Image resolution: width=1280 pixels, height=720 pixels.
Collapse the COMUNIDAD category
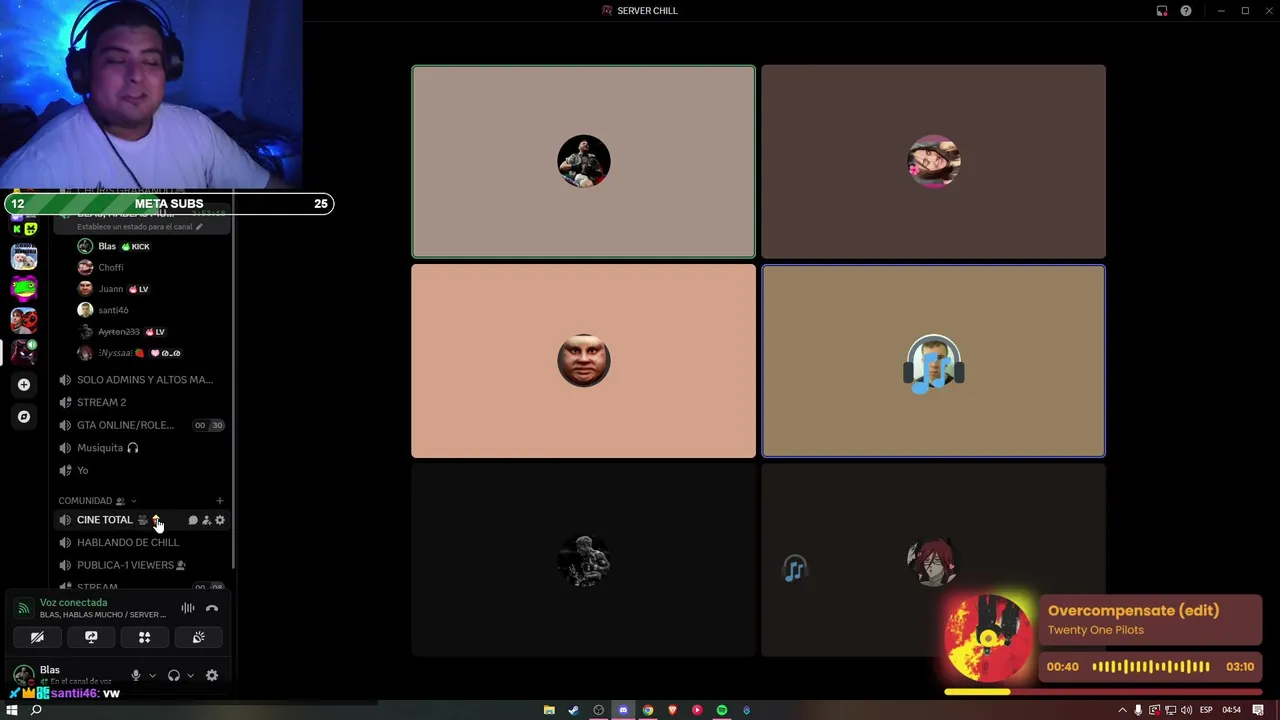[98, 501]
